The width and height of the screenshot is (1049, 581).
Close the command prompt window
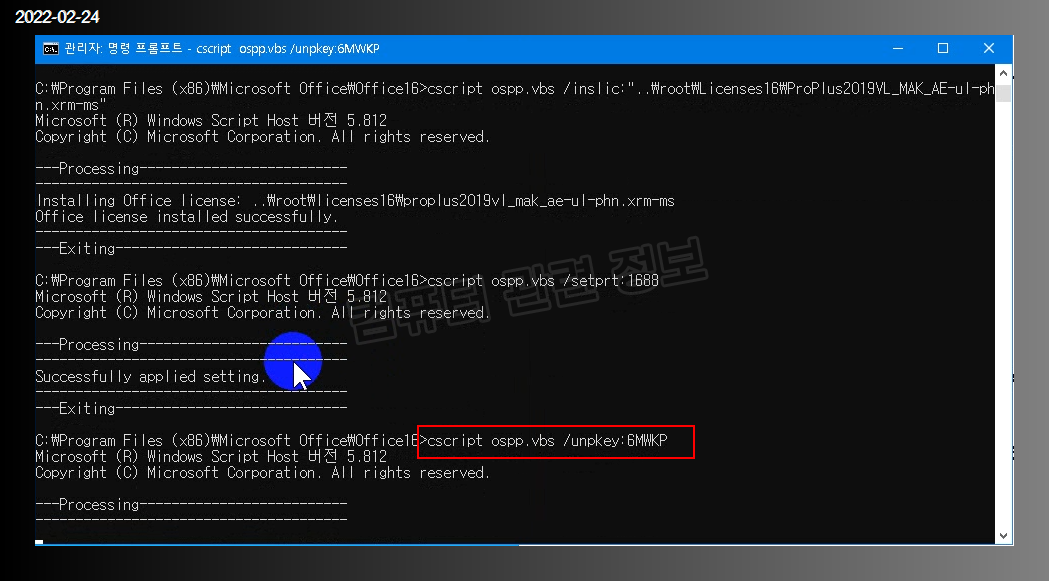[989, 48]
